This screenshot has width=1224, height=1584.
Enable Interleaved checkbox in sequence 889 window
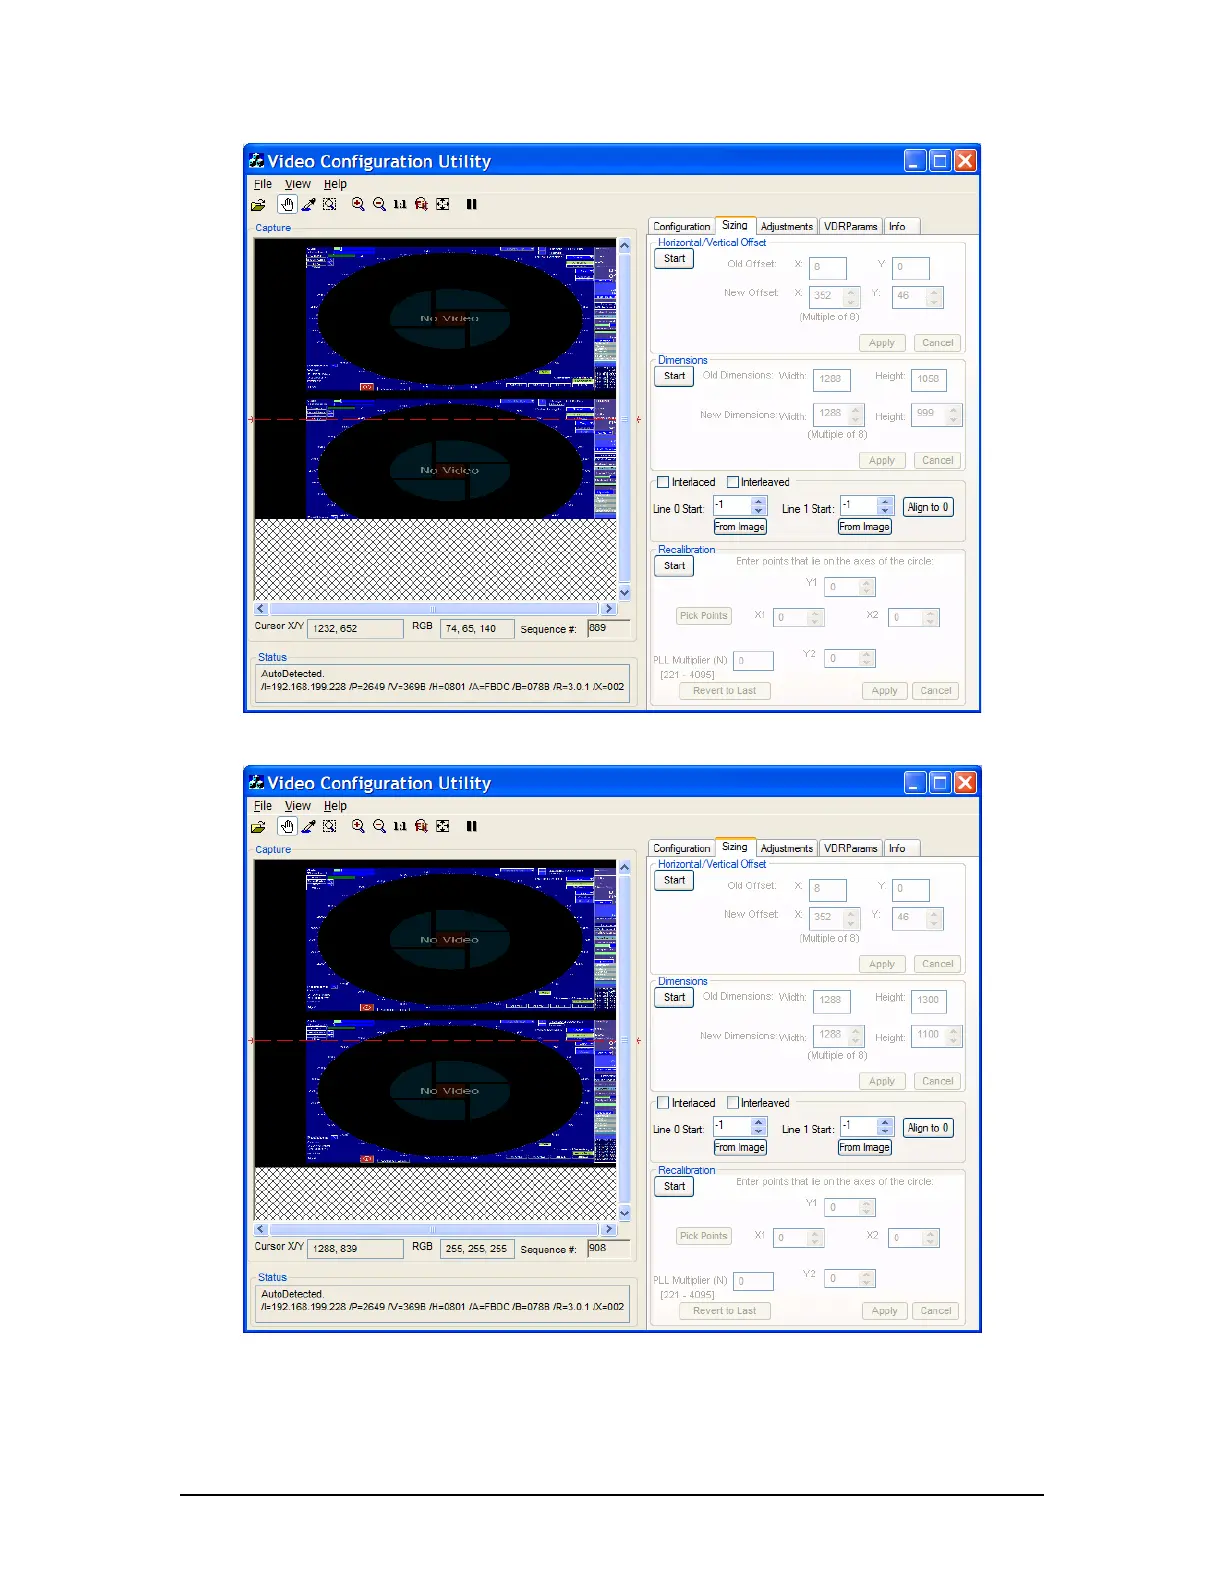(733, 482)
